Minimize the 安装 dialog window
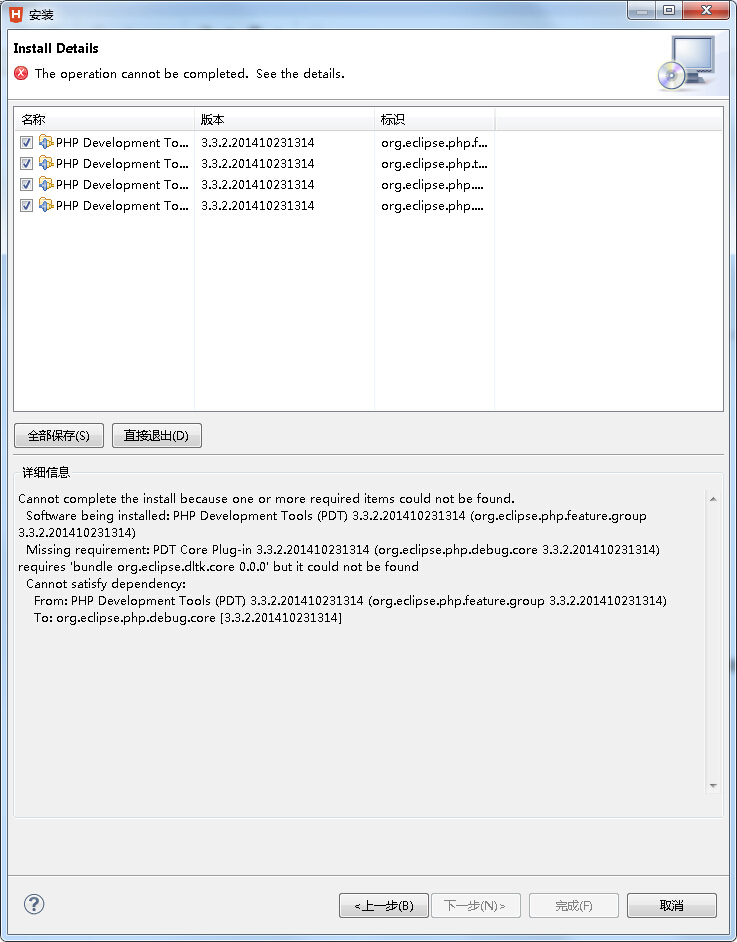Image resolution: width=737 pixels, height=942 pixels. coord(641,10)
